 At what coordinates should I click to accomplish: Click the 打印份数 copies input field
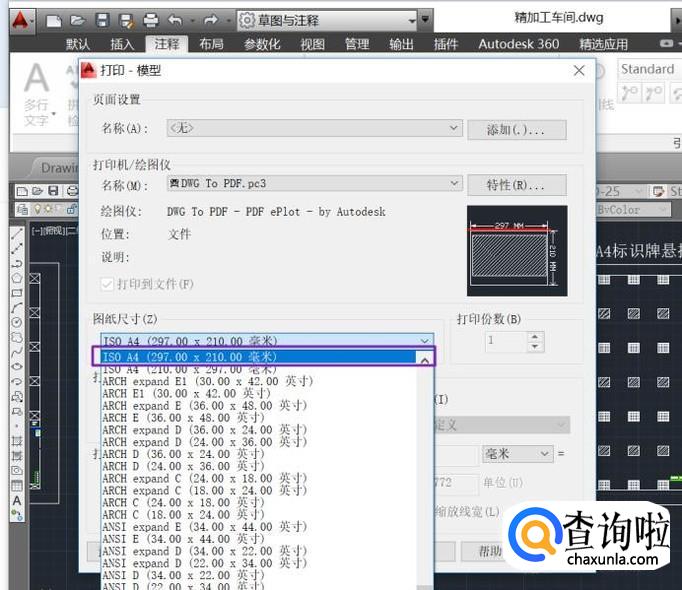point(506,342)
